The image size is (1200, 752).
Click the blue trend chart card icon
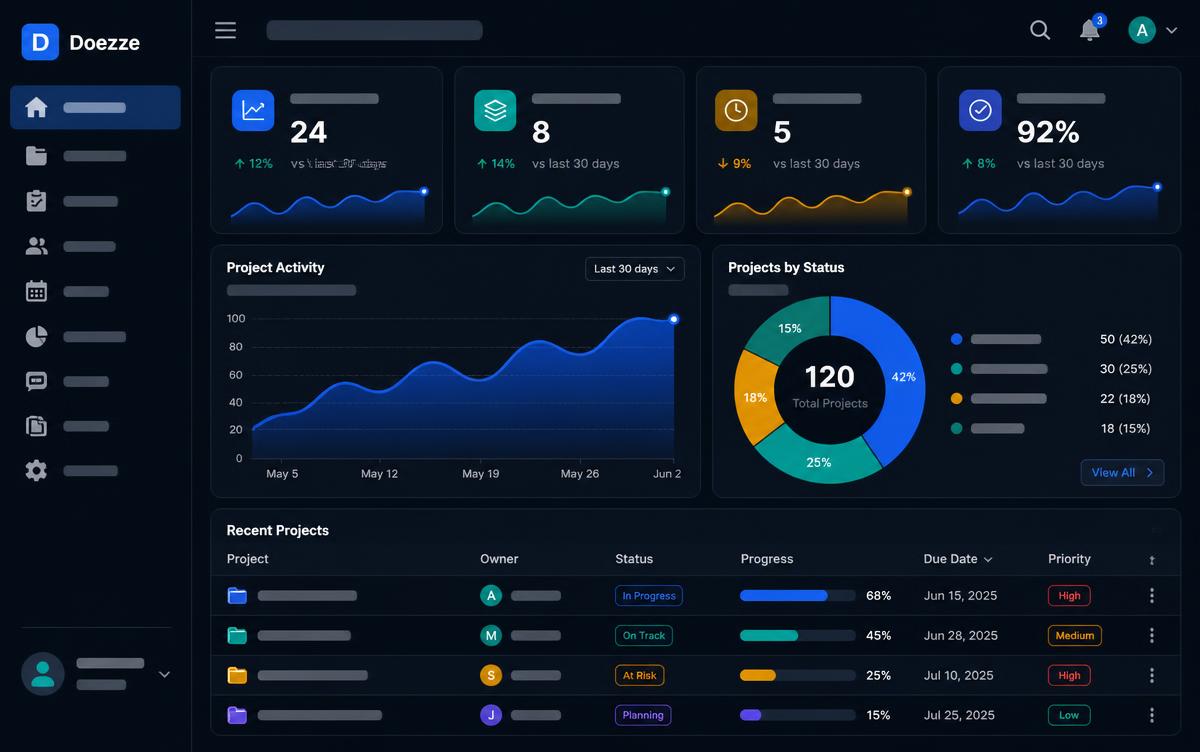tap(253, 111)
